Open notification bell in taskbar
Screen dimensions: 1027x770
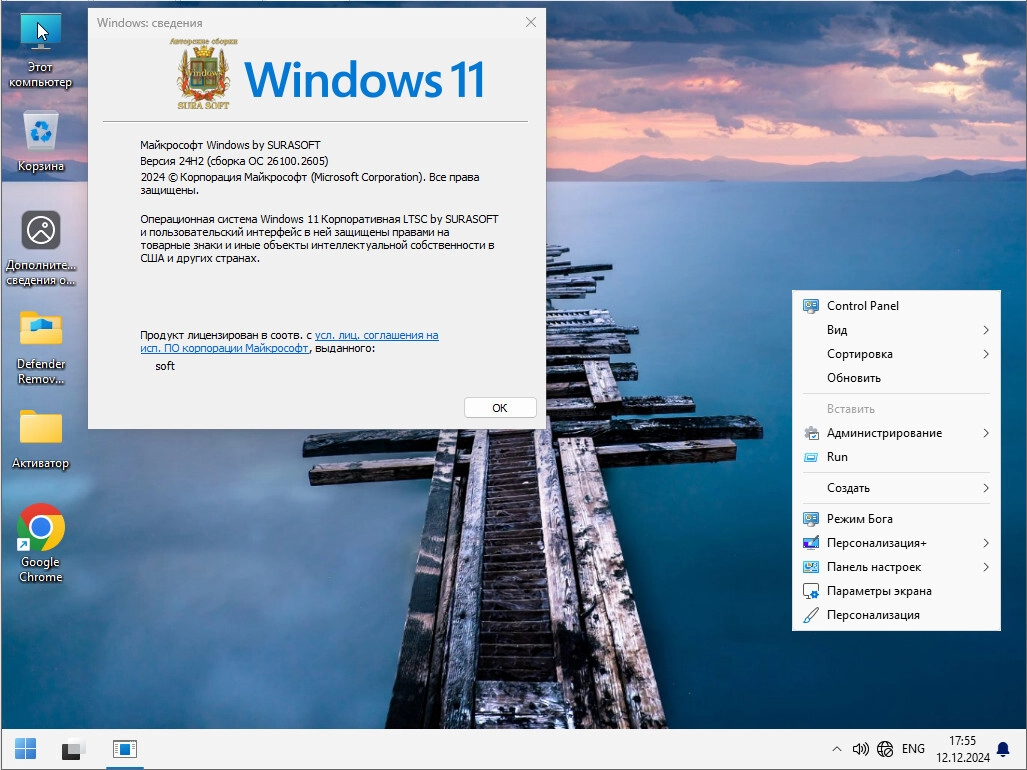[1003, 749]
